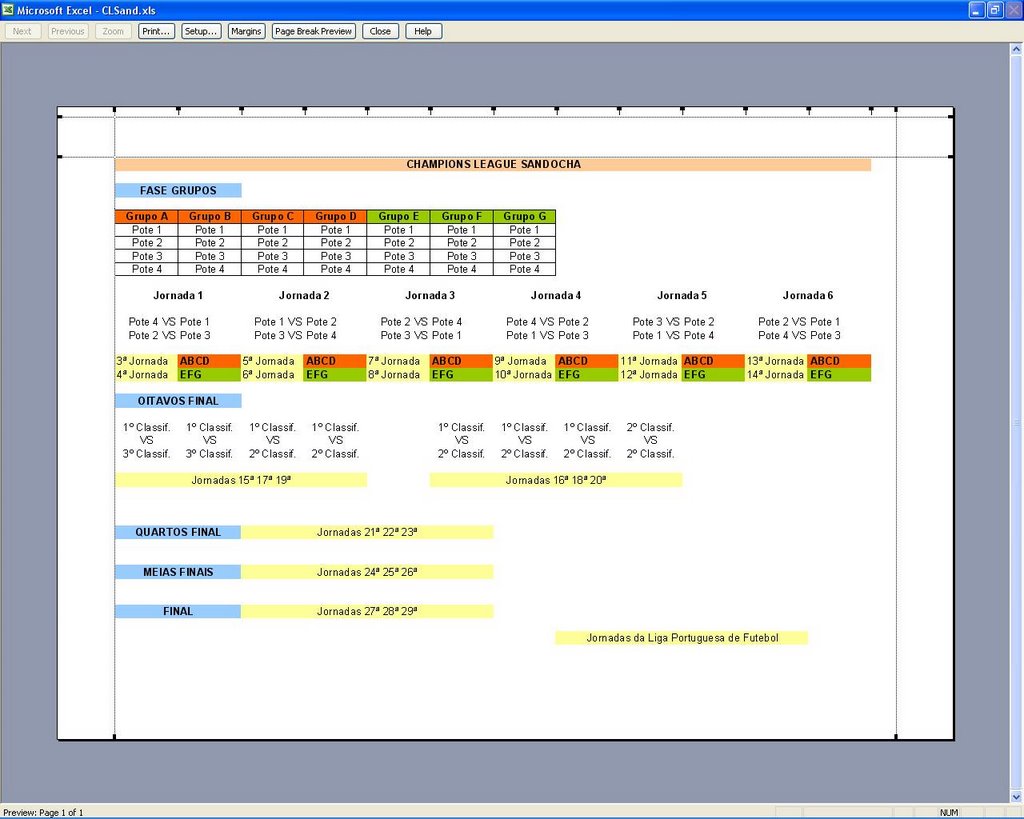1024x819 pixels.
Task: Select the '9ª Jornada' label
Action: [x=520, y=361]
